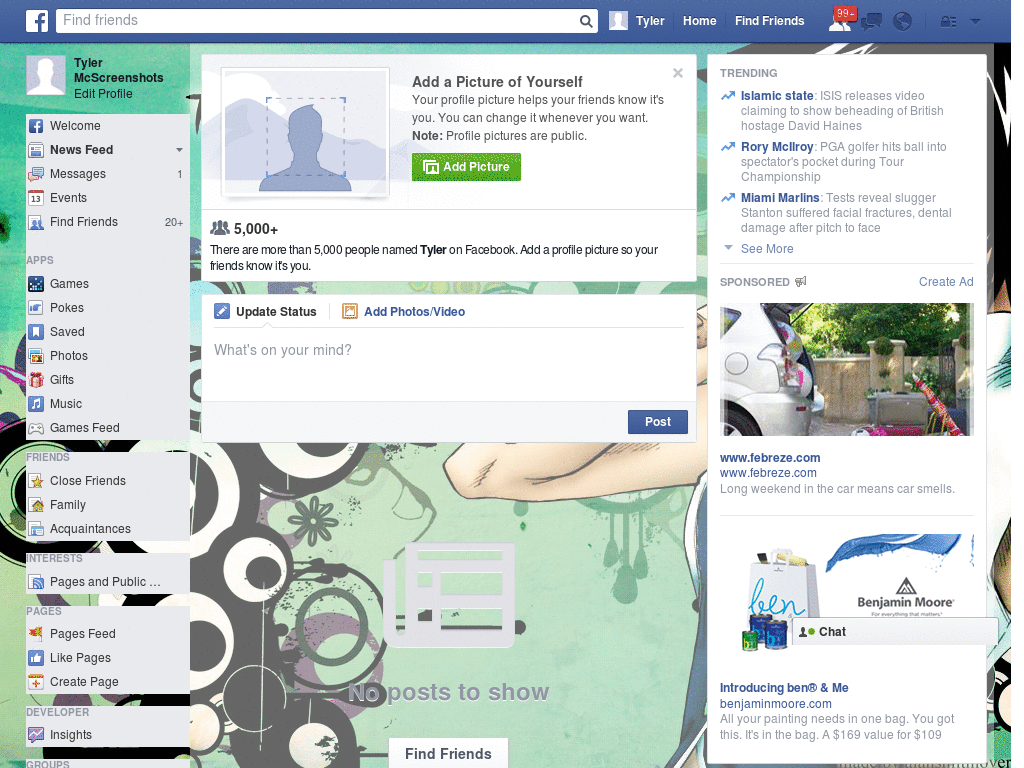Screen dimensions: 1024x768
Task: Select the Add Photos/Video tab
Action: tap(404, 312)
